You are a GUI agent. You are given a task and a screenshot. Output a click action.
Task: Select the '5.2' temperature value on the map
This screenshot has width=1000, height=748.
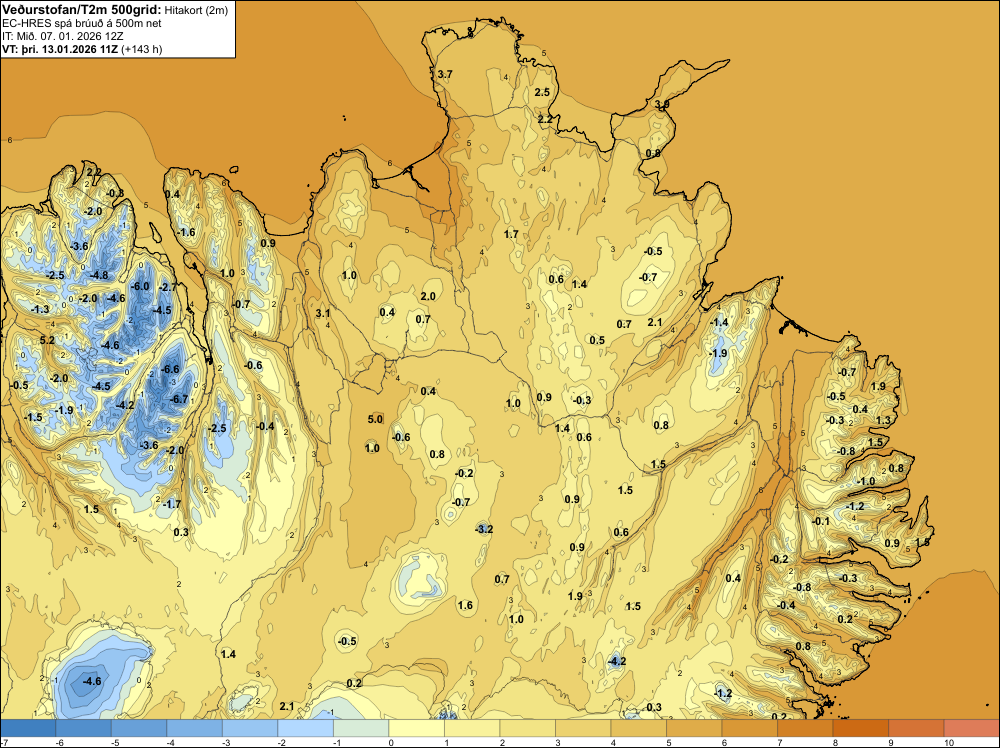(47, 341)
